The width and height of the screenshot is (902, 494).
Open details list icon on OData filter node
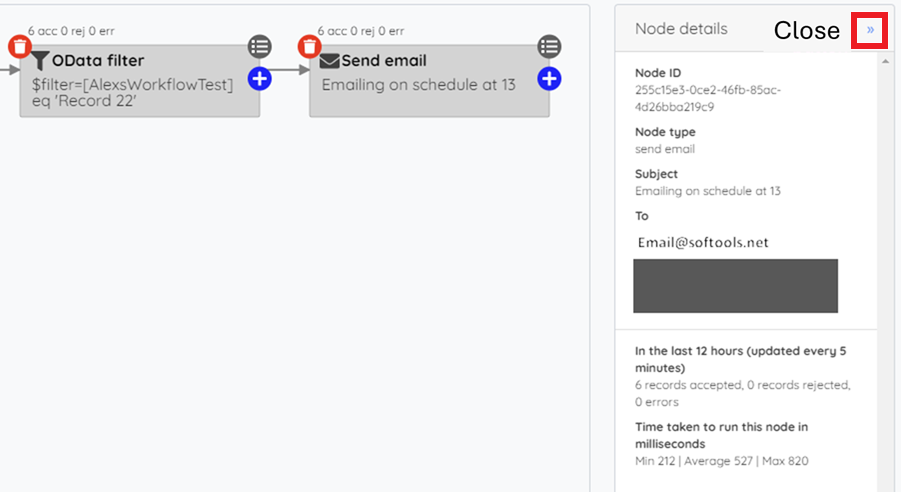(260, 47)
